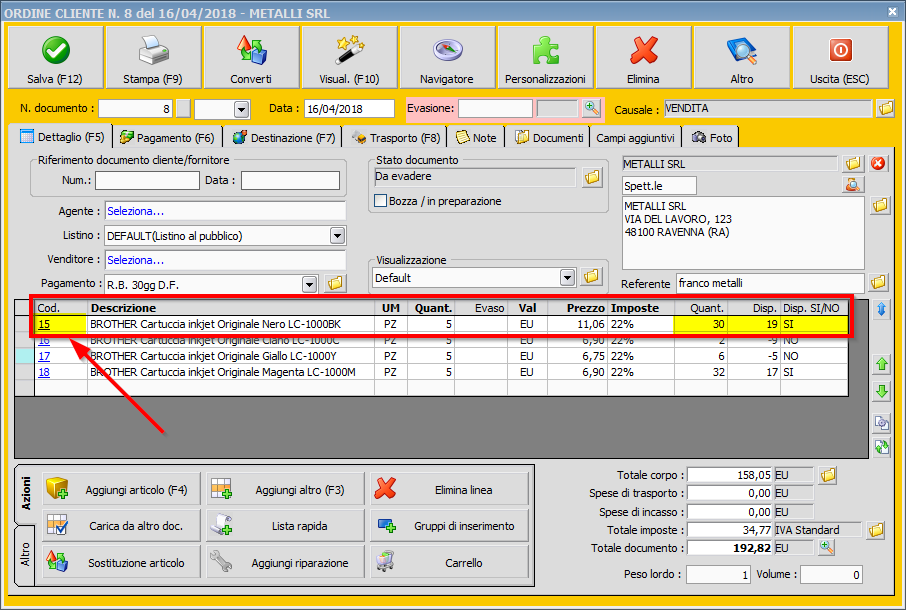Click Stampa (F9) printer button
This screenshot has height=610, width=906.
point(153,57)
